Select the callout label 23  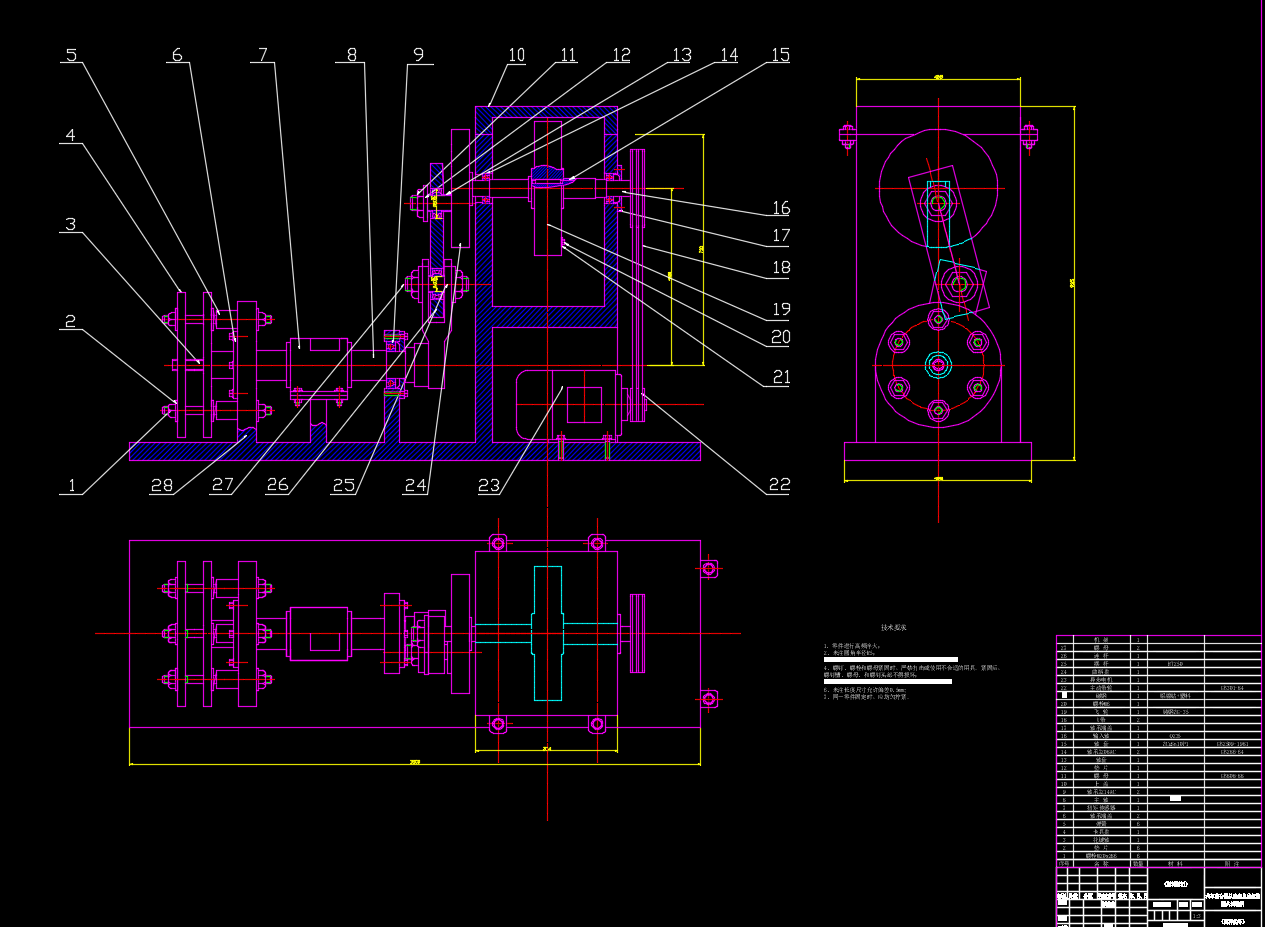coord(488,485)
